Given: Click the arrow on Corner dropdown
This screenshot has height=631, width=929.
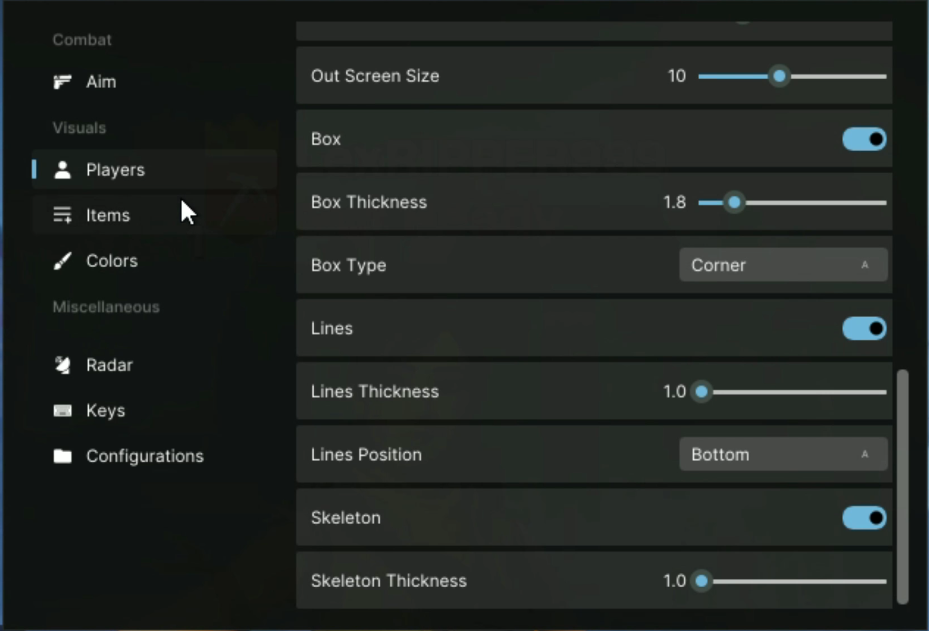Looking at the screenshot, I should pyautogui.click(x=865, y=265).
